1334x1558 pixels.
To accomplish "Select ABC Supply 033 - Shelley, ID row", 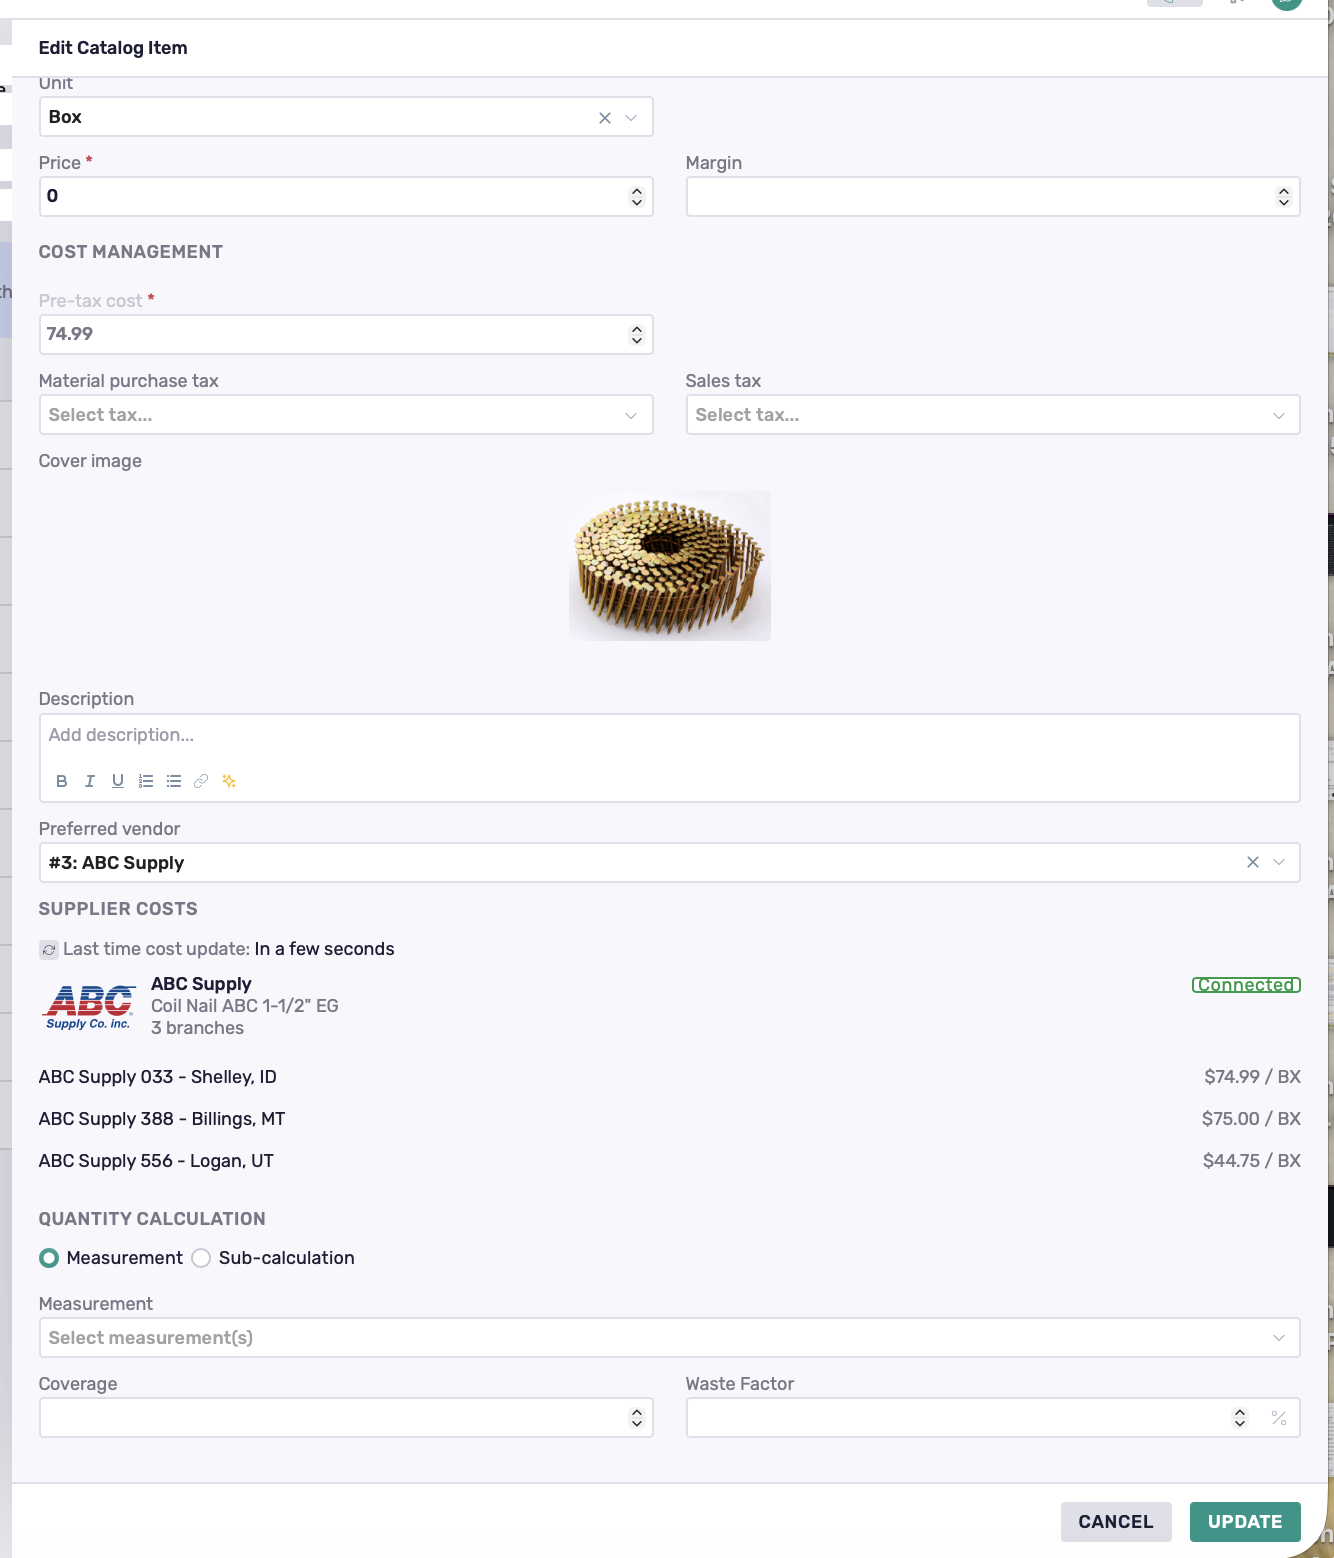I will pos(670,1077).
